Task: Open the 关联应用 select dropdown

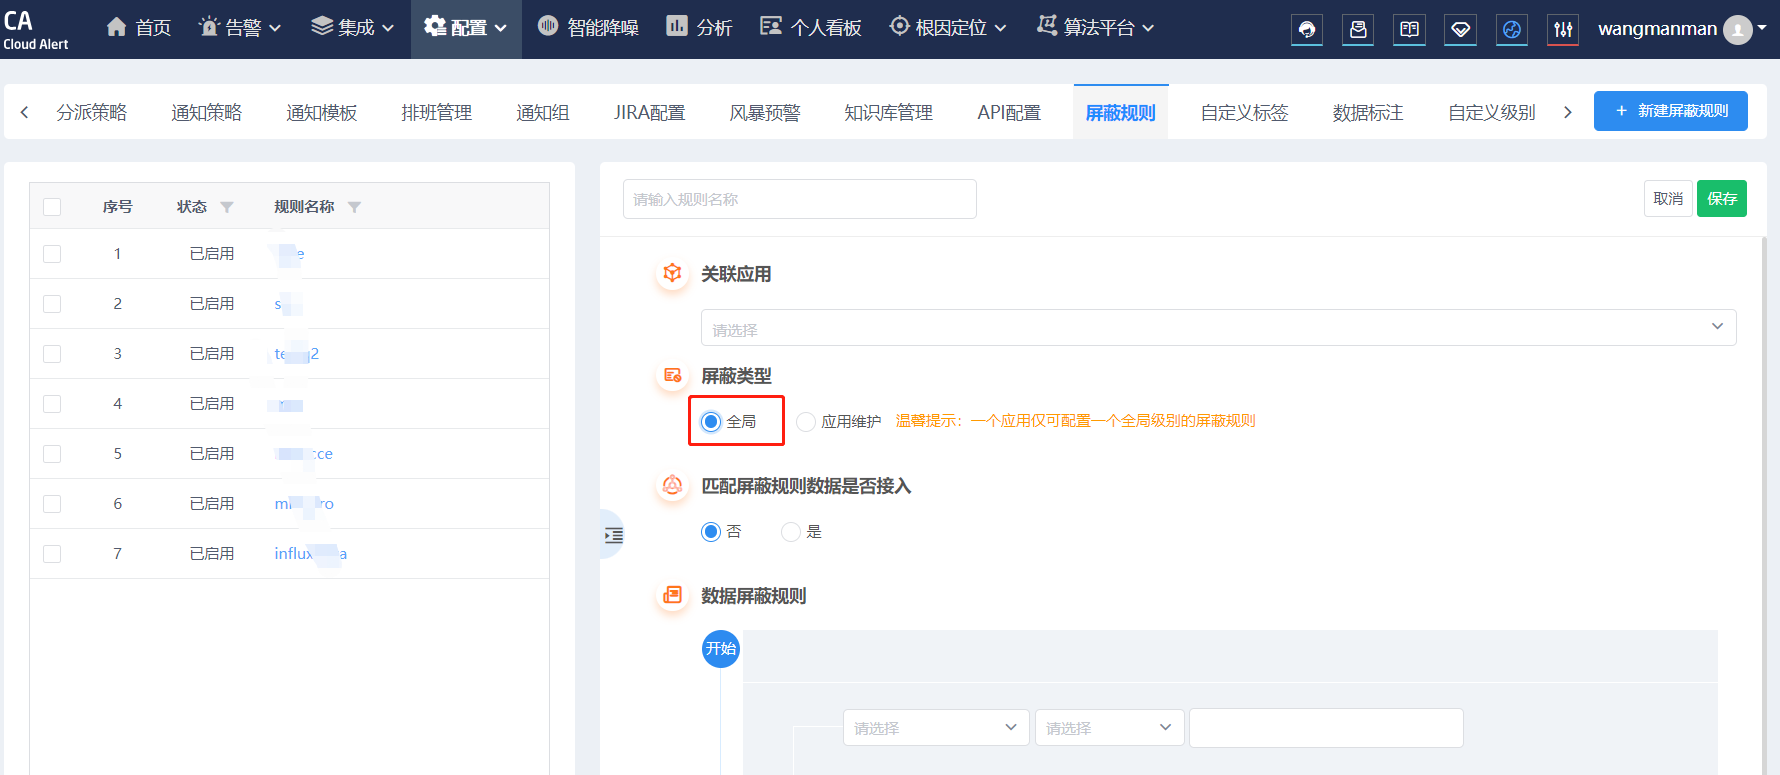Action: click(x=1218, y=328)
